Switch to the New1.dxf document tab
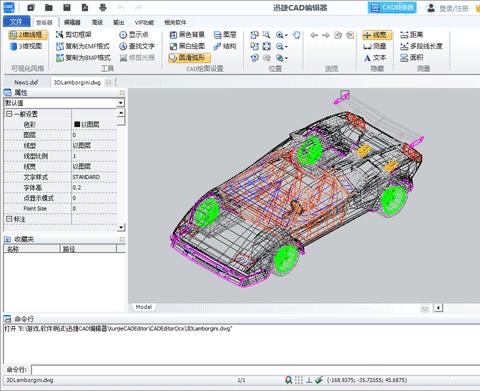This screenshot has width=480, height=391. (26, 82)
